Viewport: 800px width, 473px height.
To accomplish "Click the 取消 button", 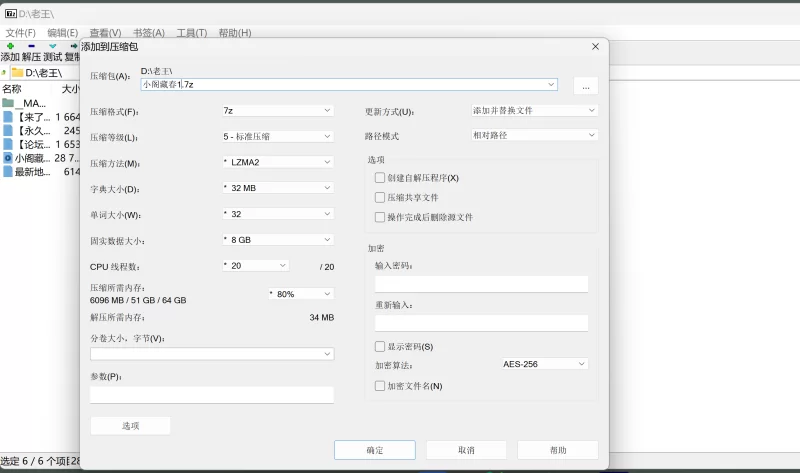I will [466, 450].
